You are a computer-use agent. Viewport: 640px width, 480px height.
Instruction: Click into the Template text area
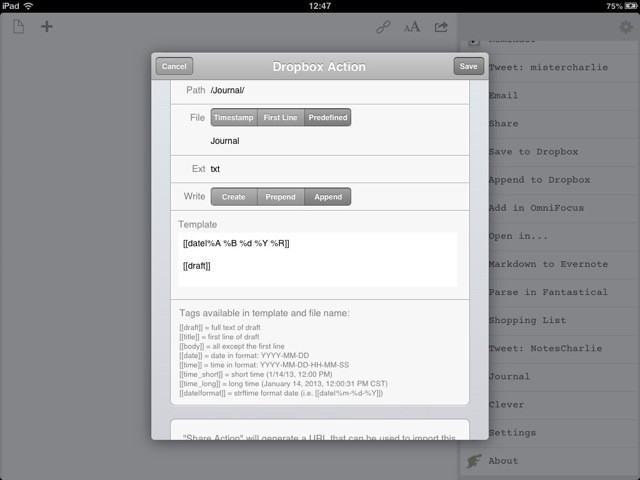click(319, 259)
